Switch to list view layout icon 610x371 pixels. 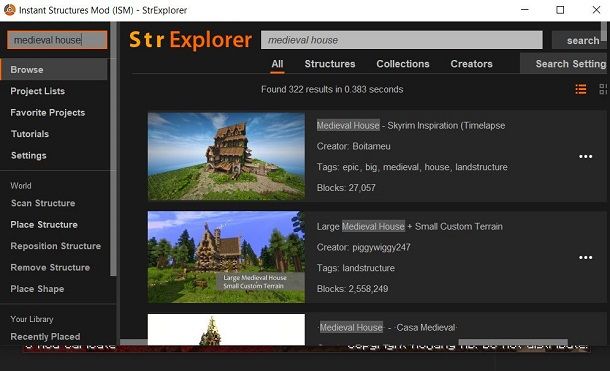[x=581, y=89]
